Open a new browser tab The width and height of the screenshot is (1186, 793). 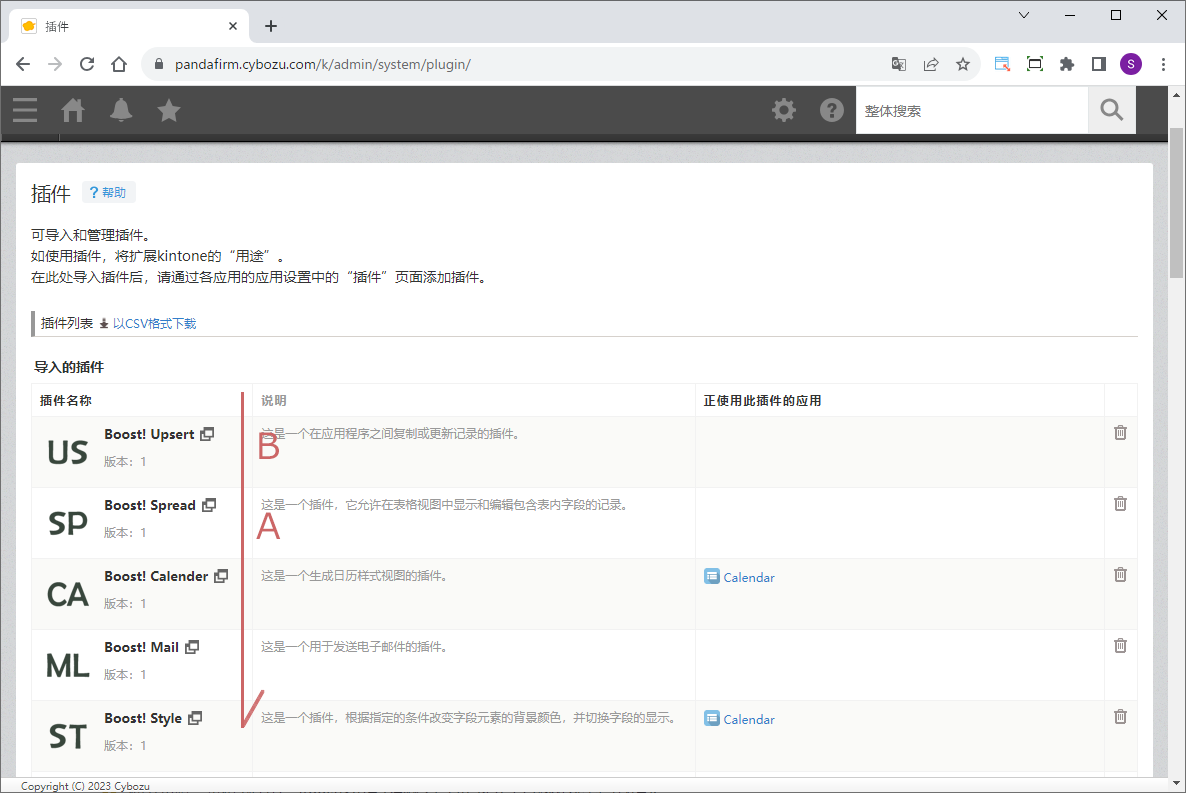271,26
